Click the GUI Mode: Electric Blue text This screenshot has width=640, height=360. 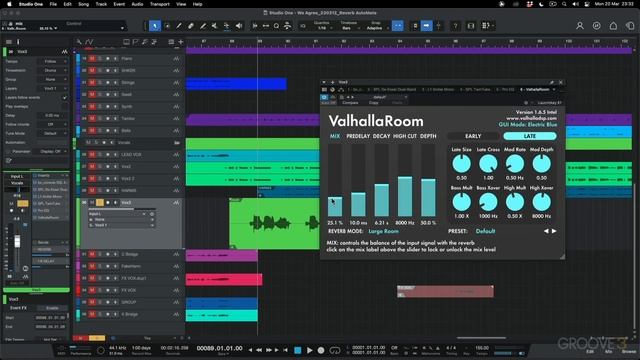tap(527, 124)
